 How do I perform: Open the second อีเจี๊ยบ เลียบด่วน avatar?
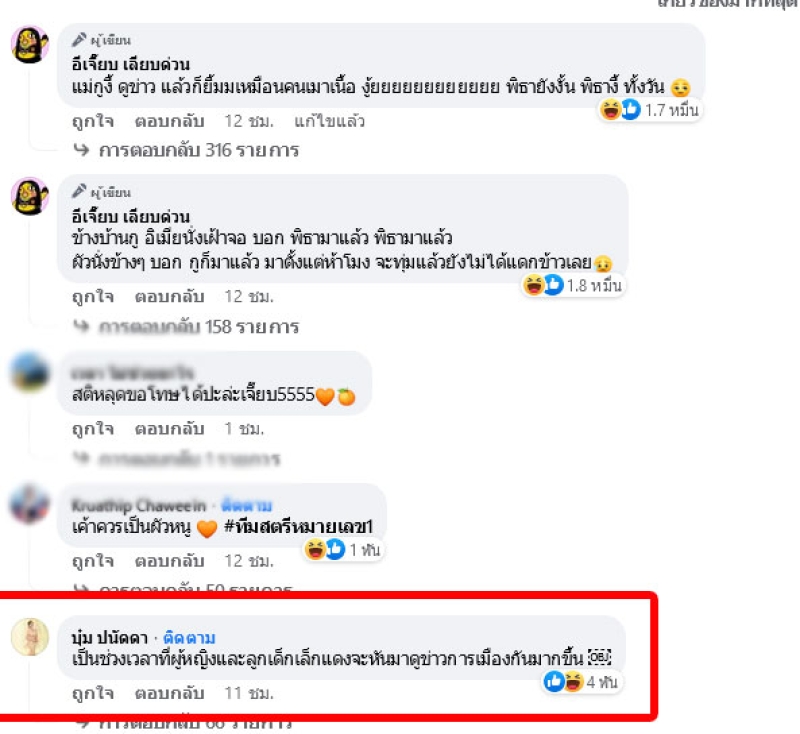[30, 196]
